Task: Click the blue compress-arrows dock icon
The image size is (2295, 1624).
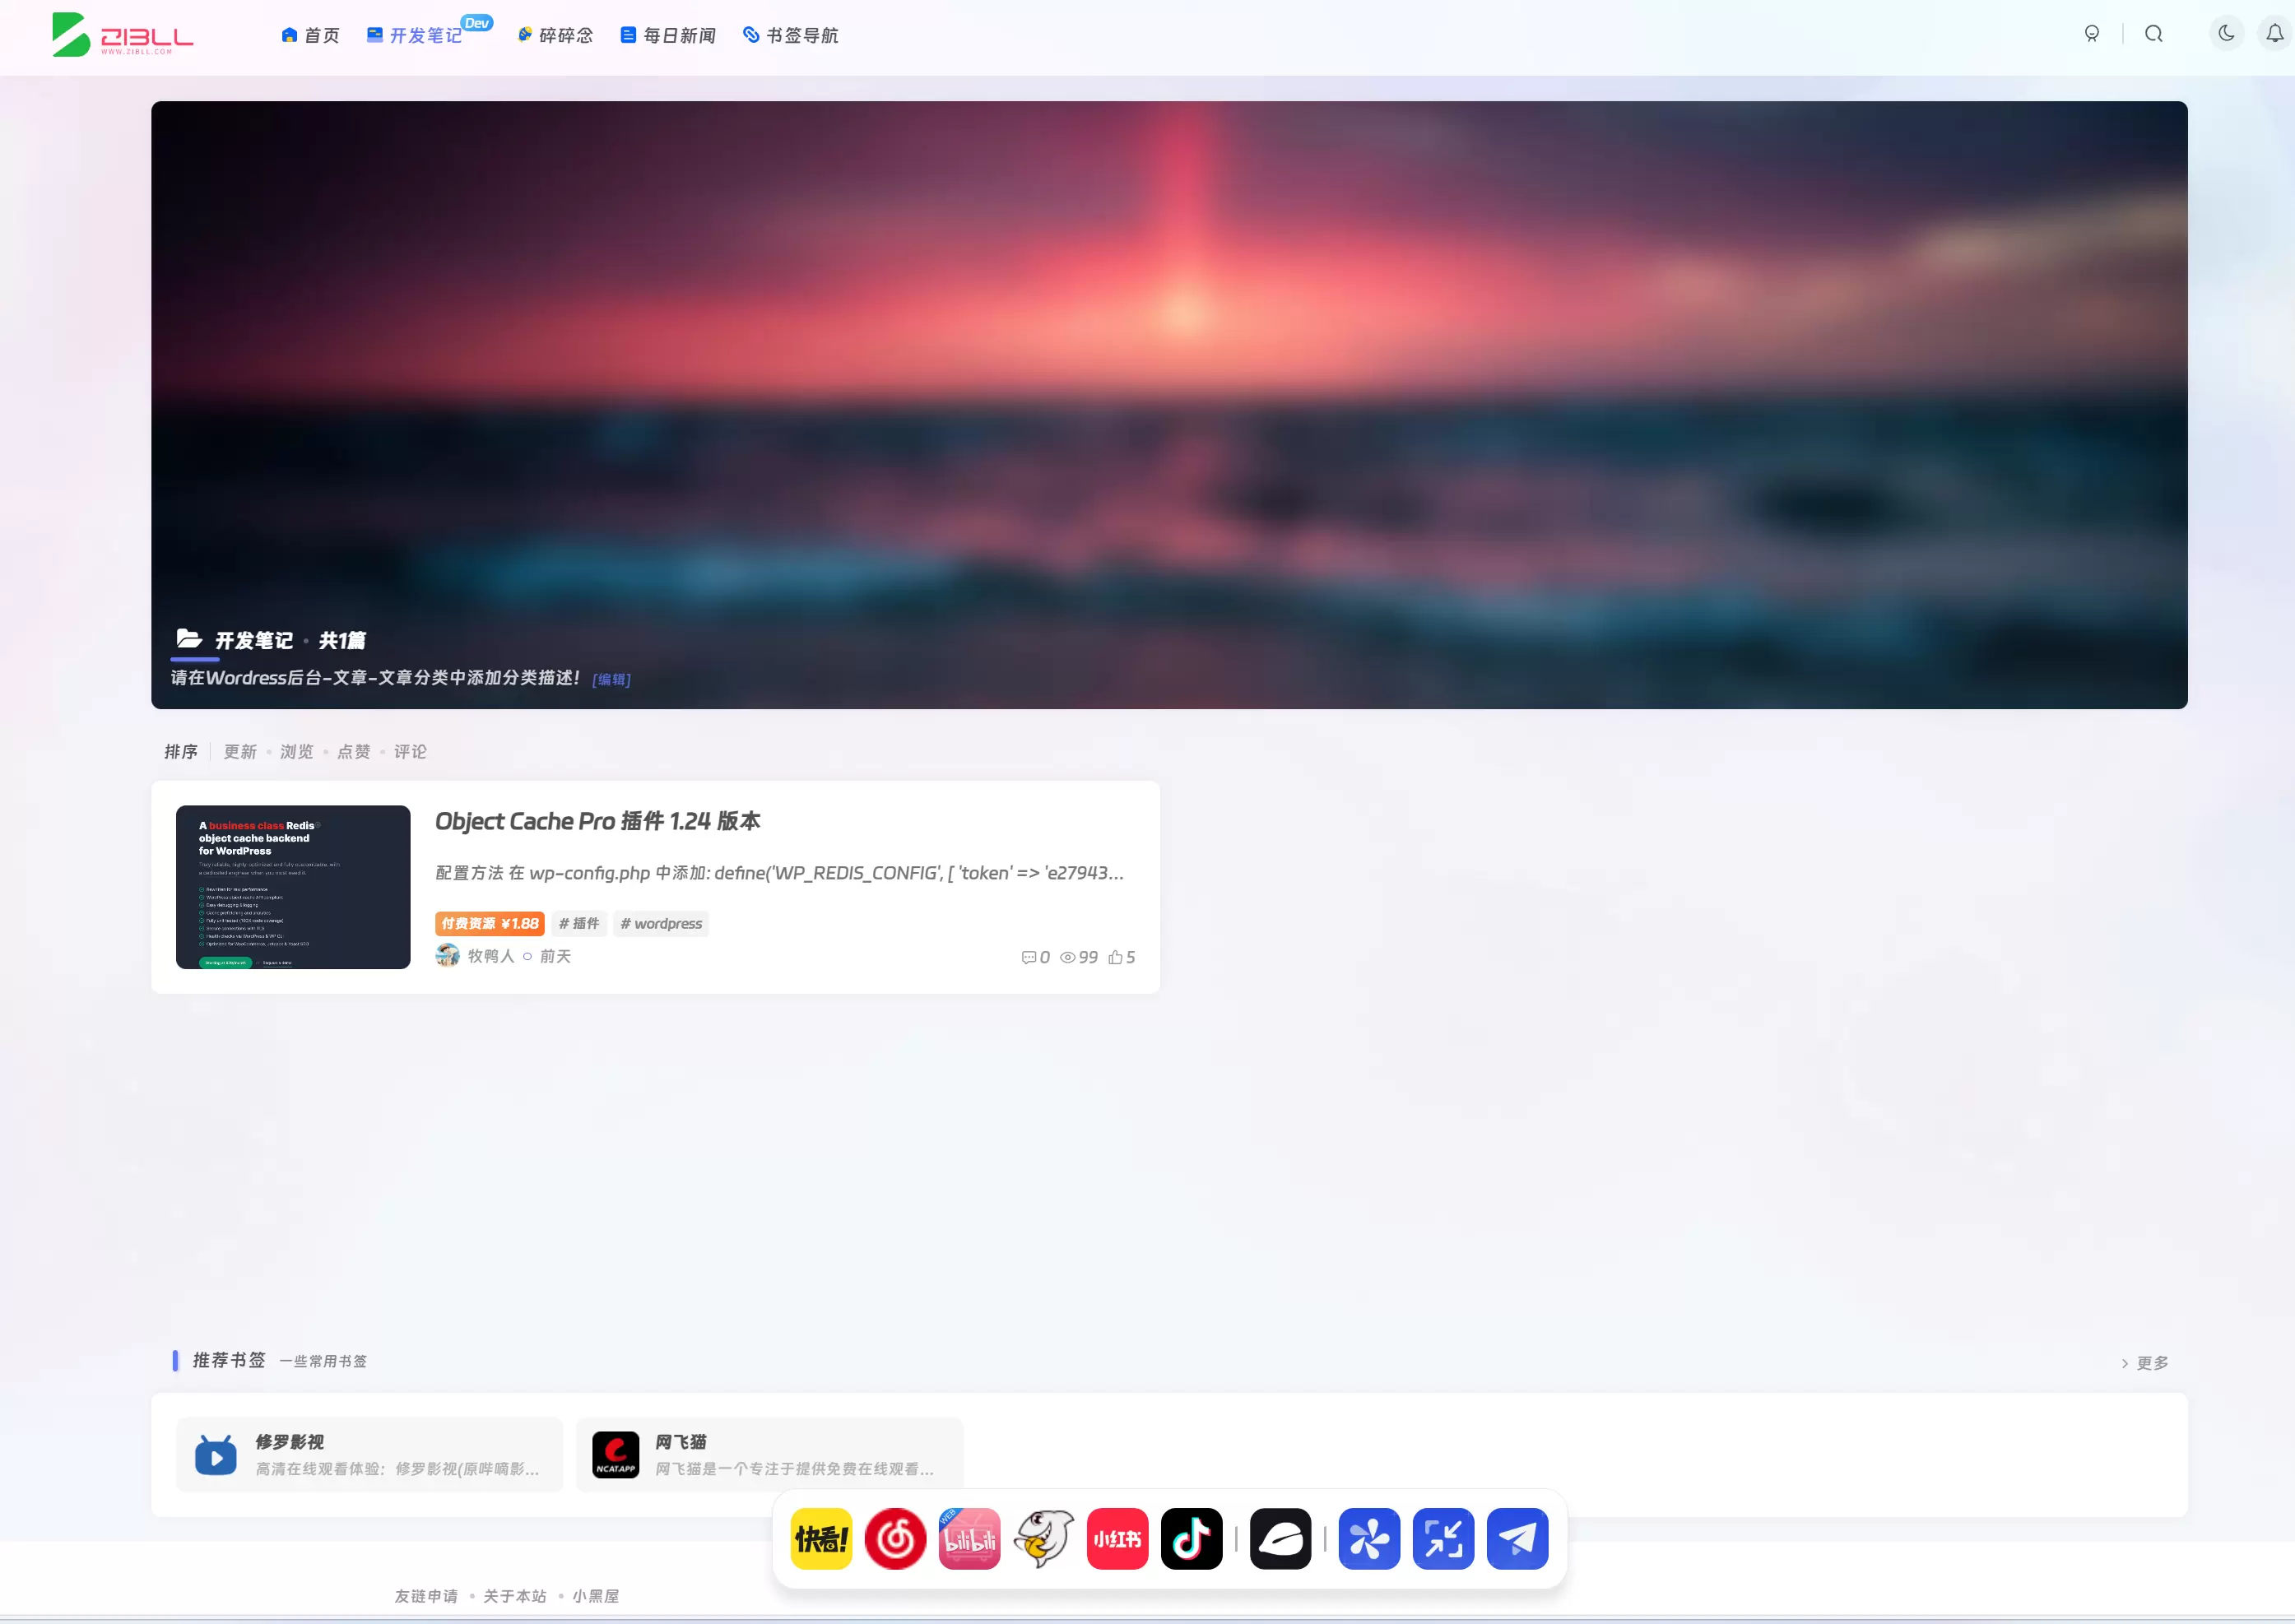Action: (x=1443, y=1538)
